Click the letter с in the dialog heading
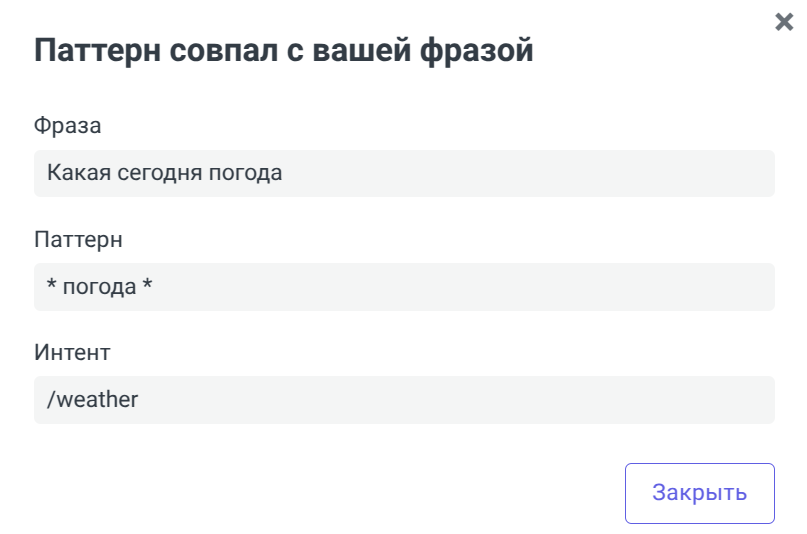Image resolution: width=807 pixels, height=534 pixels. pos(304,50)
